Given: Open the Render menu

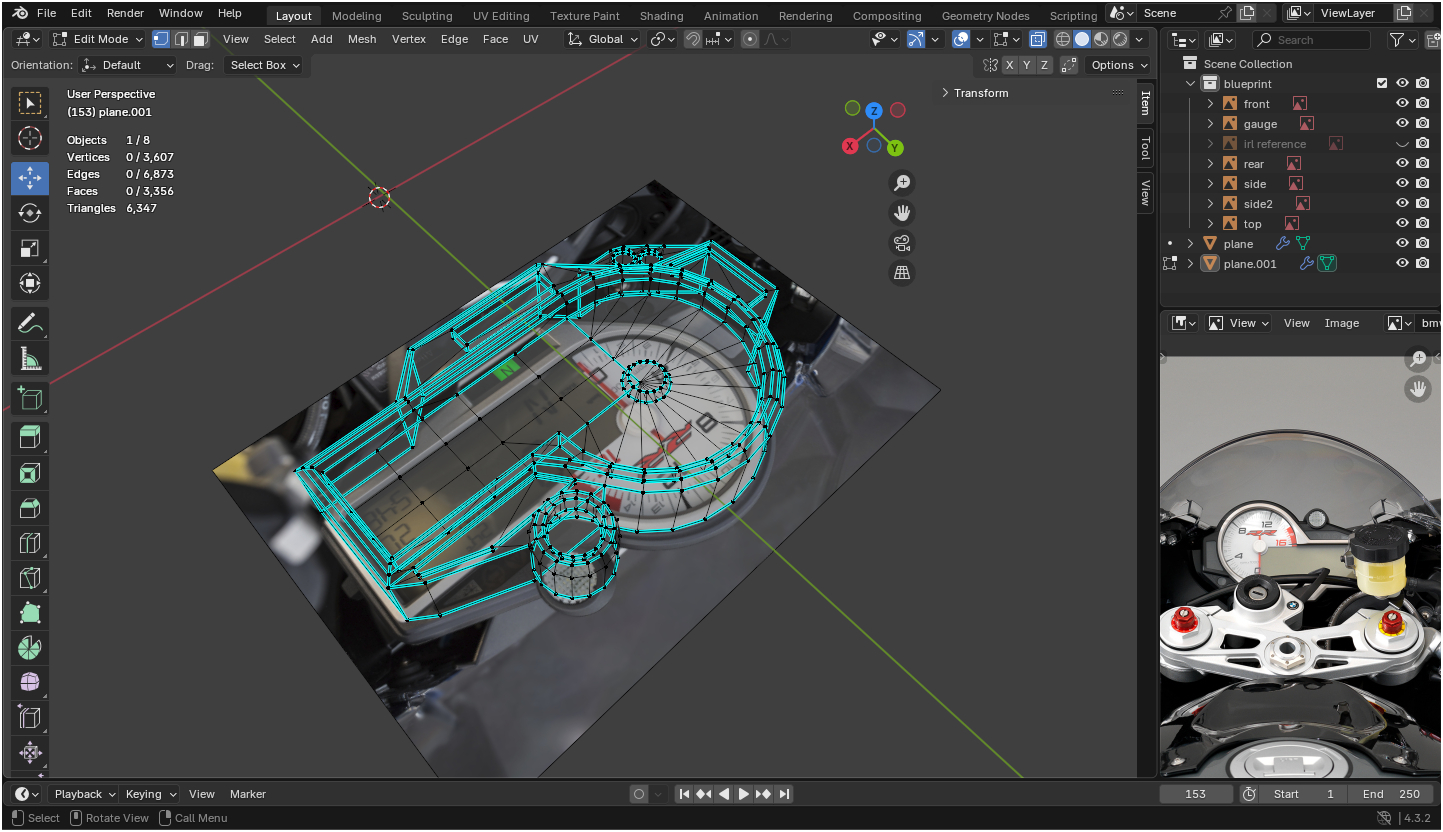Looking at the screenshot, I should (126, 13).
